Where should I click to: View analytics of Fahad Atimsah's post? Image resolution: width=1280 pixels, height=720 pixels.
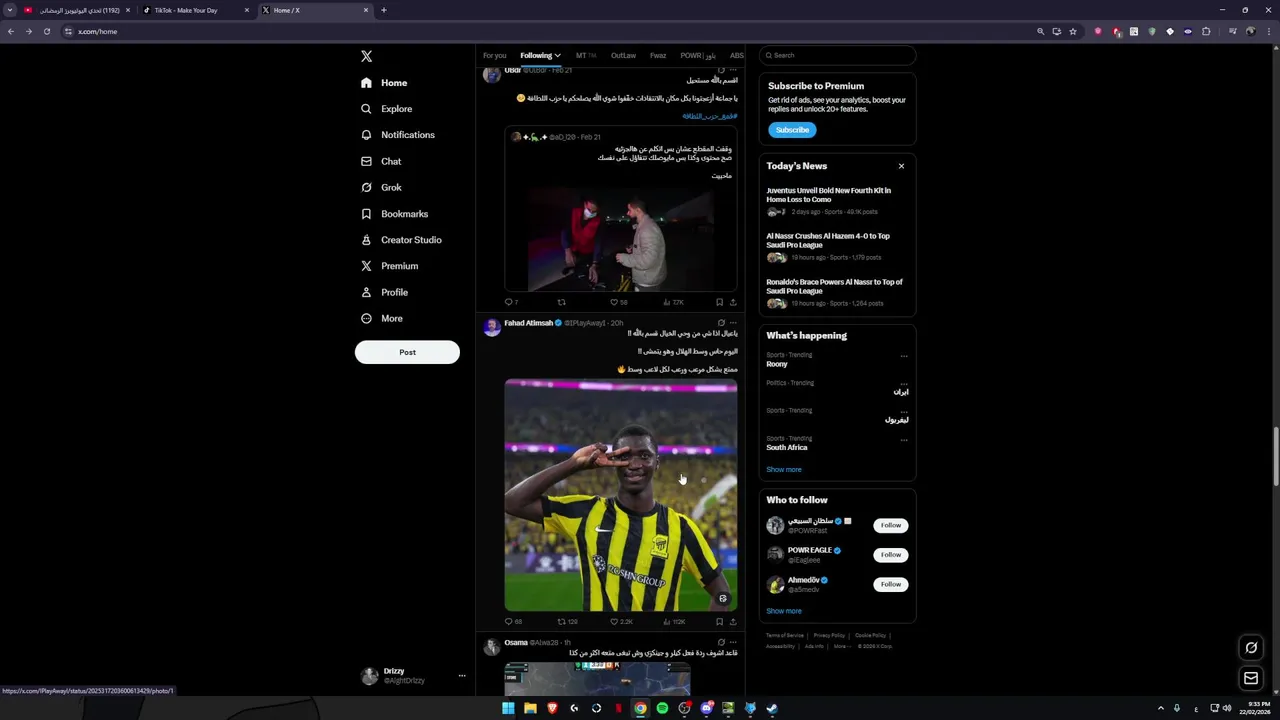click(x=674, y=622)
